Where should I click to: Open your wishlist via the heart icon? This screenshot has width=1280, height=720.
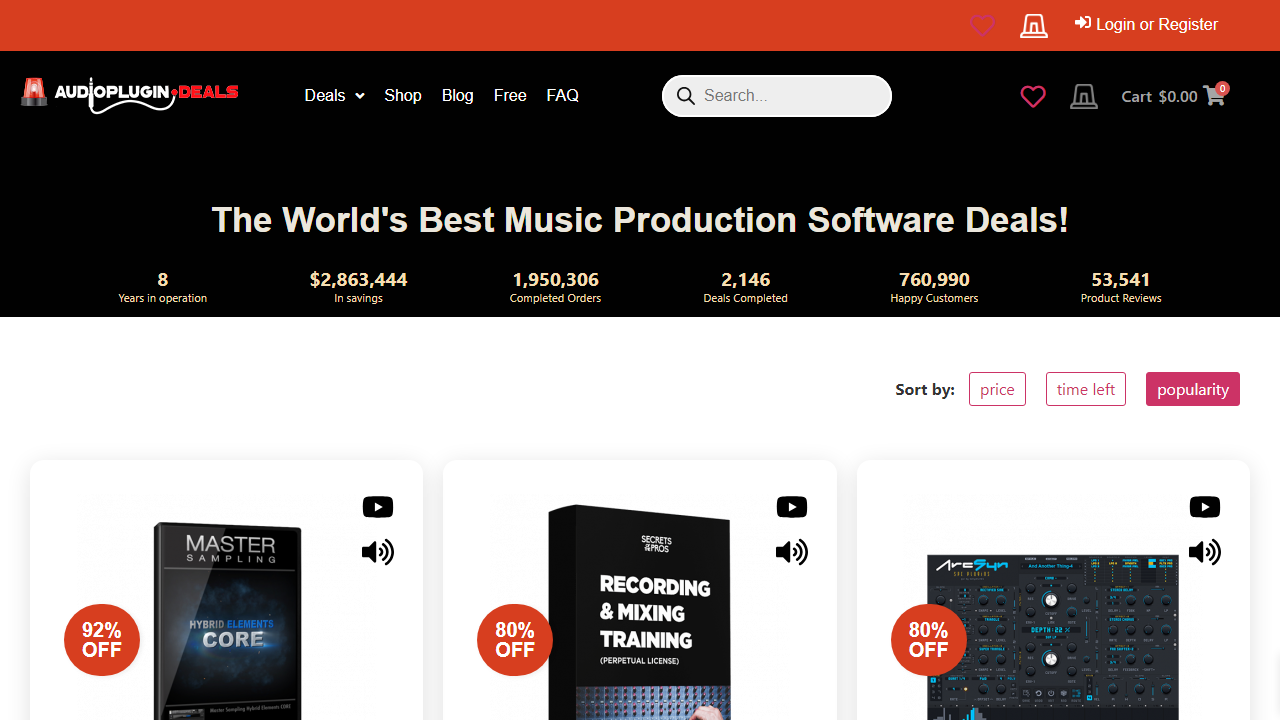pyautogui.click(x=1033, y=96)
